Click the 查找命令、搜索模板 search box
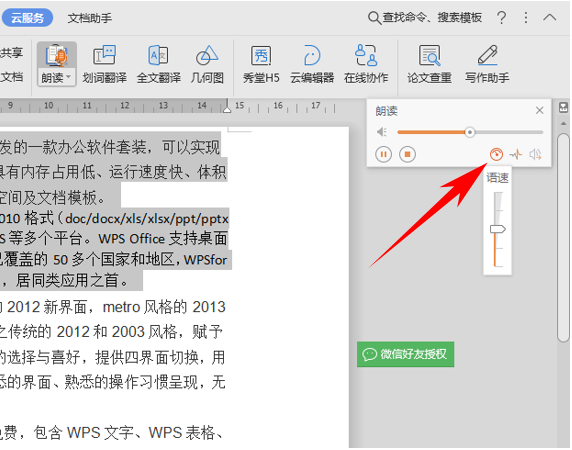 click(x=425, y=17)
